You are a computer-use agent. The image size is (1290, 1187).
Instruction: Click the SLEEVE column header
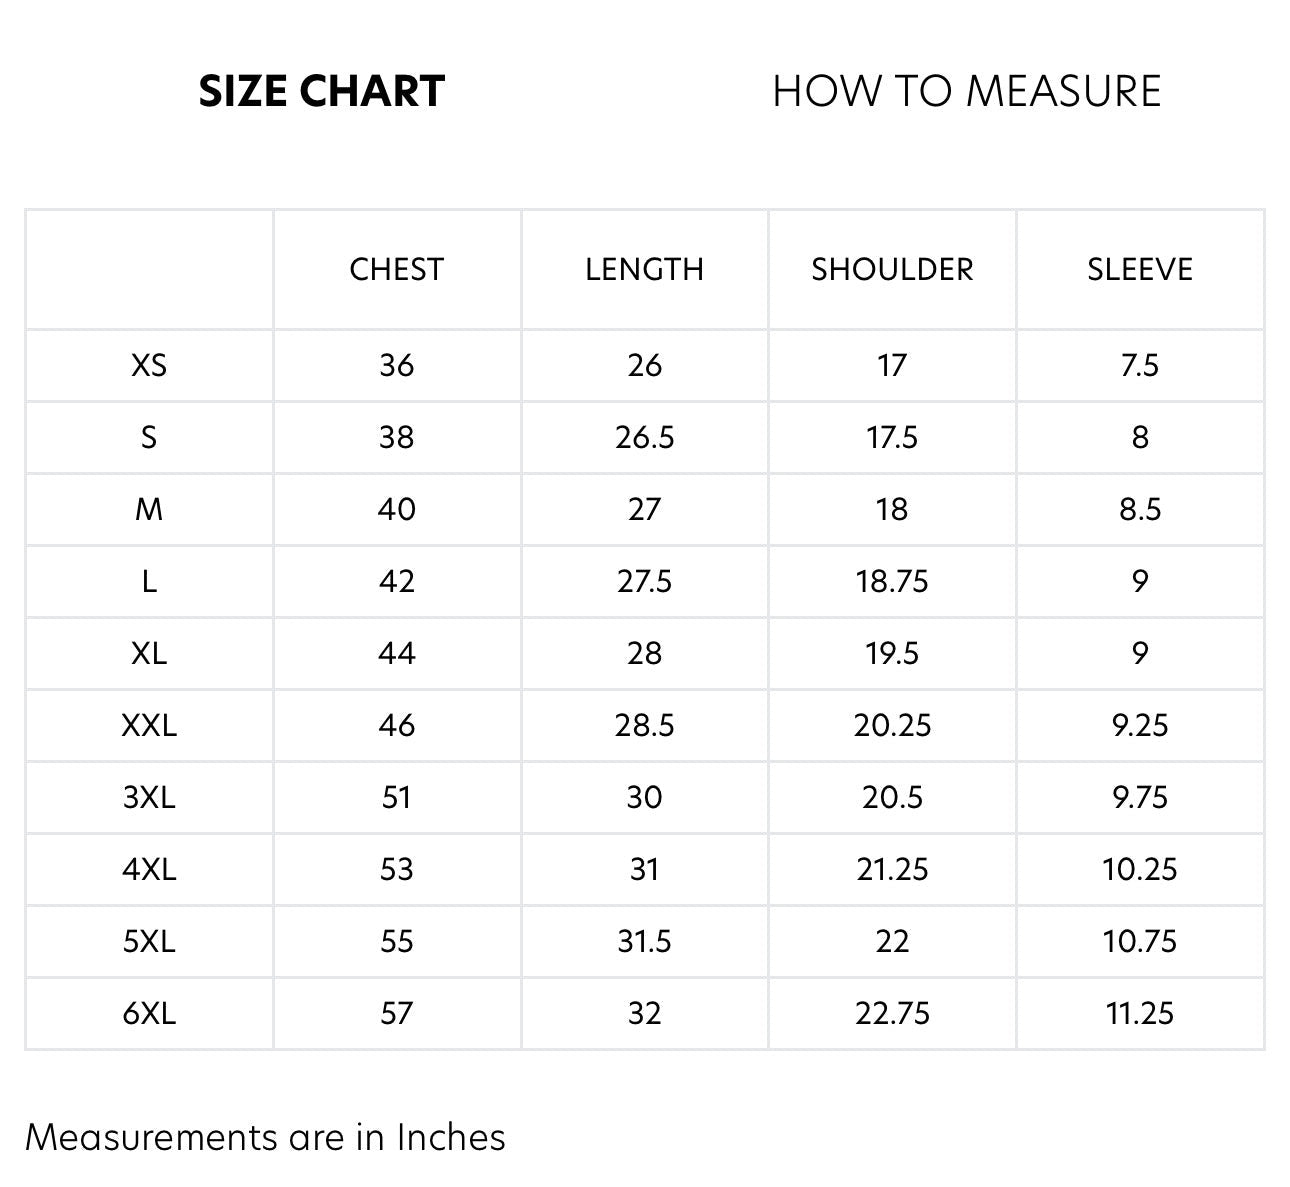[x=1140, y=269]
